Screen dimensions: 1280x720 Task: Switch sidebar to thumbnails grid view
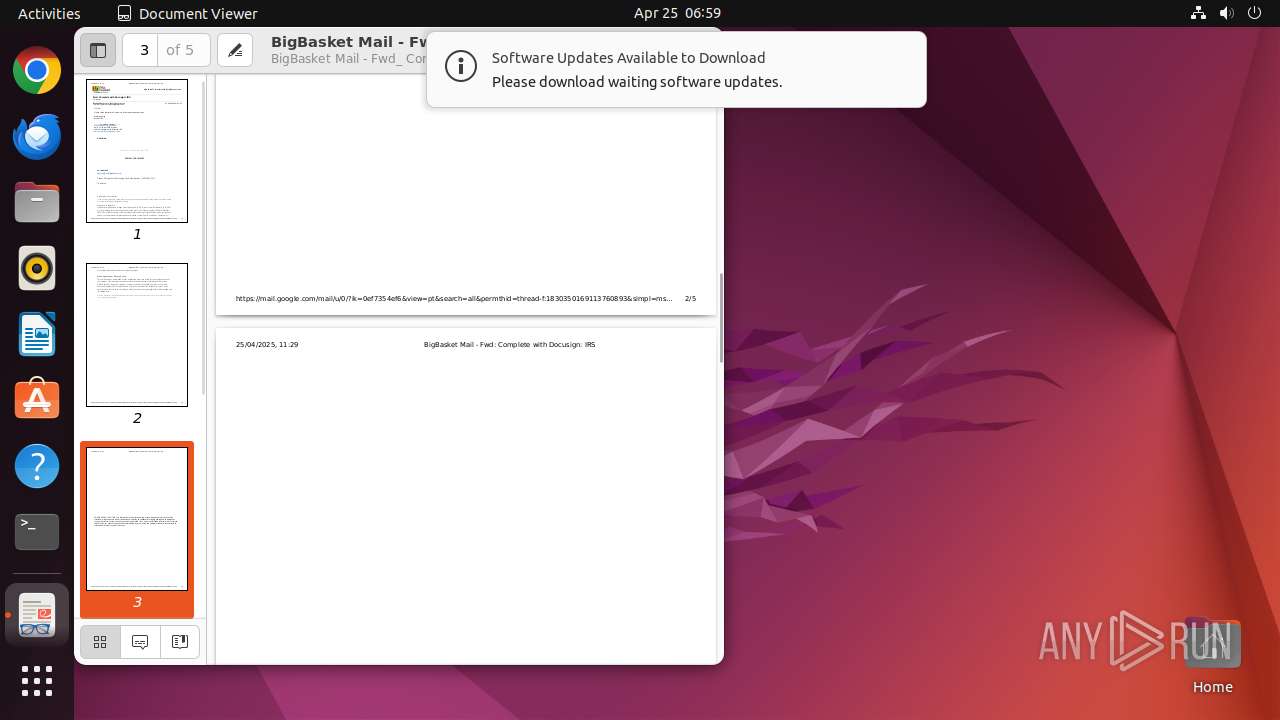click(100, 642)
